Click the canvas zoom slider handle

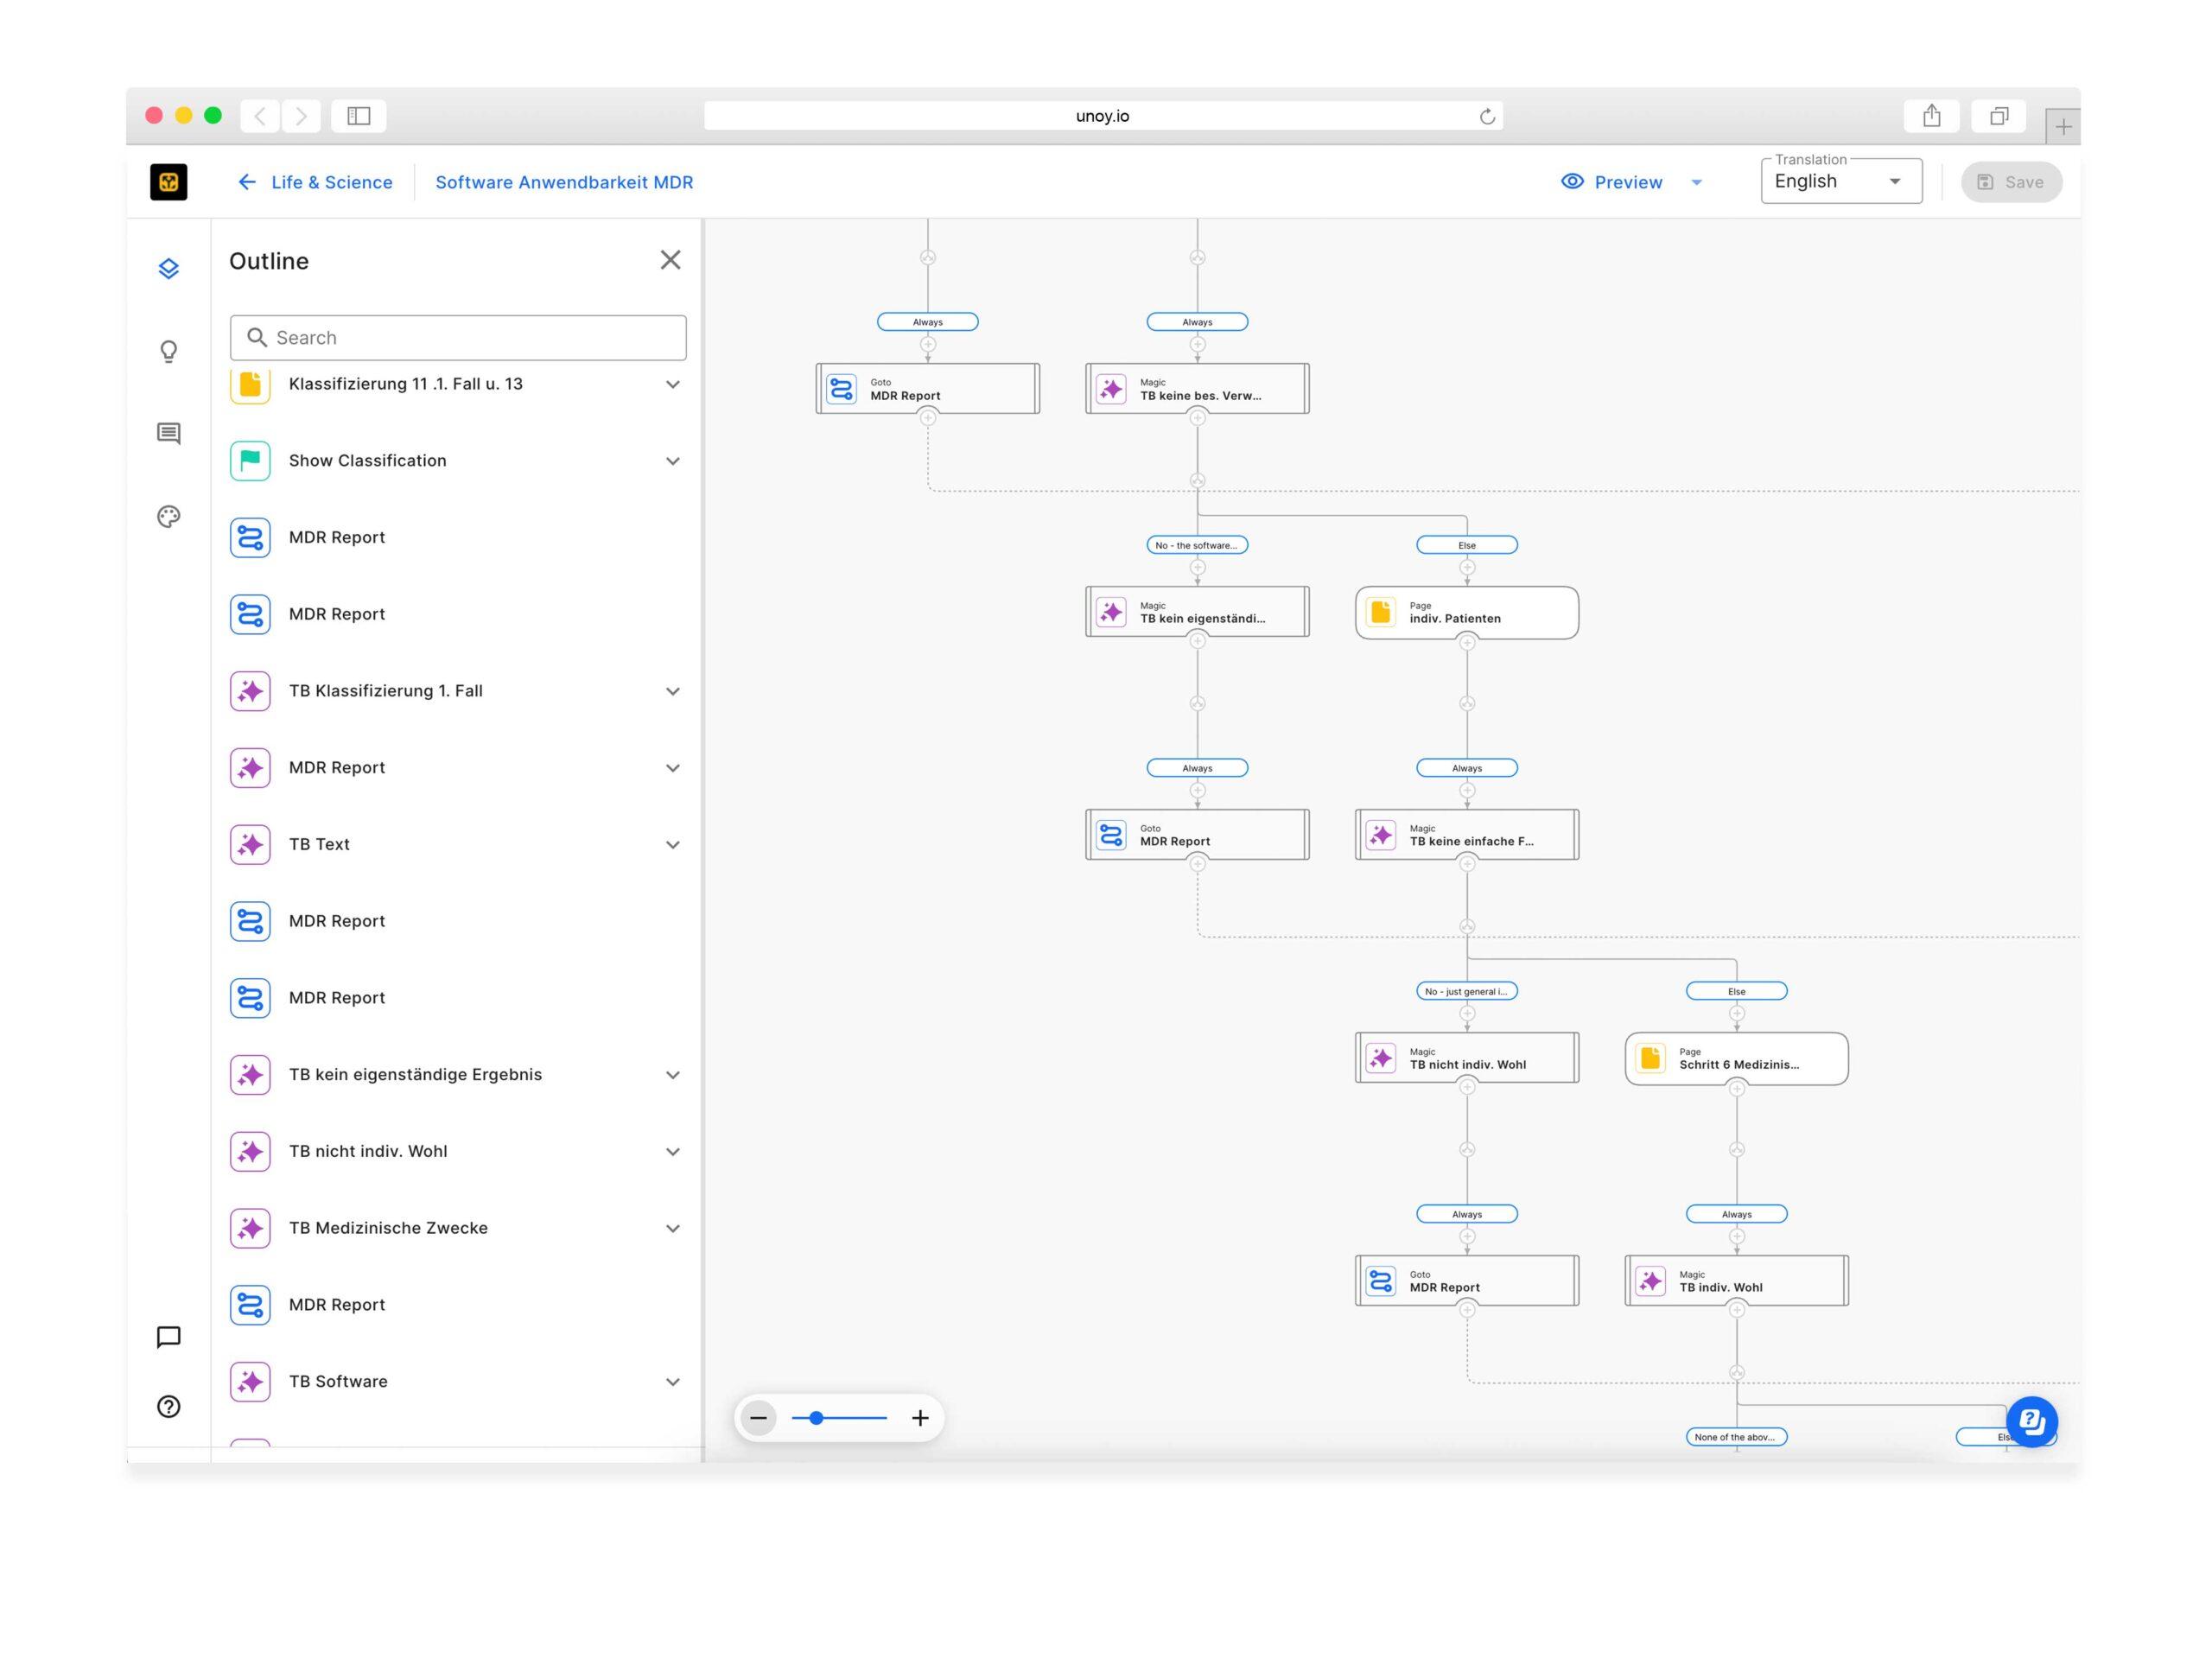pyautogui.click(x=816, y=1418)
